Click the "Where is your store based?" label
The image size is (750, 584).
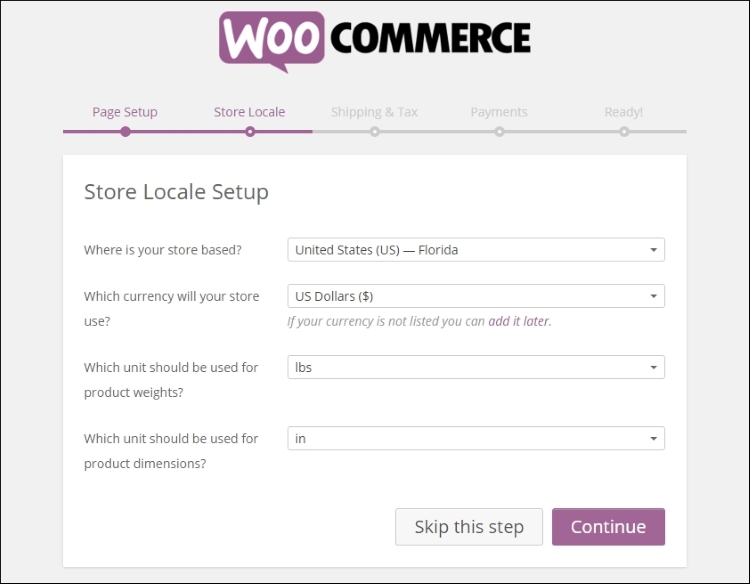click(x=163, y=250)
